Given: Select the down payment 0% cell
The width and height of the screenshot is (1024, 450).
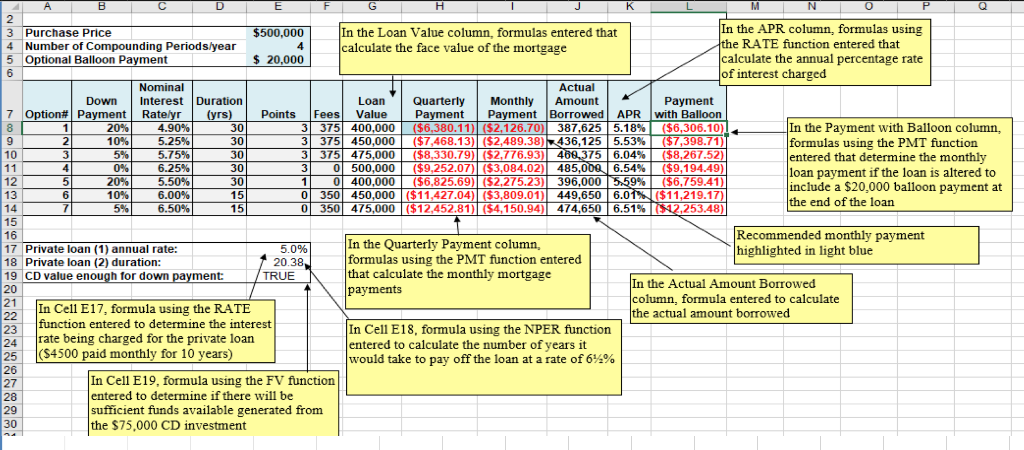Looking at the screenshot, I should point(103,169).
